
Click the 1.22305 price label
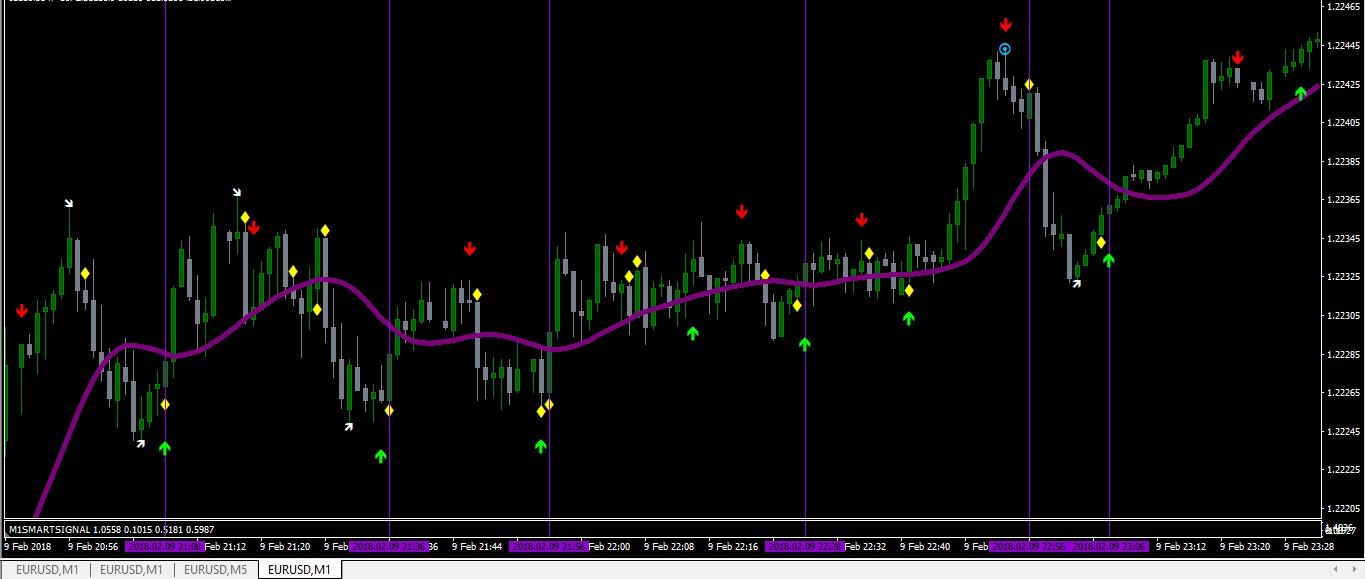(1343, 315)
